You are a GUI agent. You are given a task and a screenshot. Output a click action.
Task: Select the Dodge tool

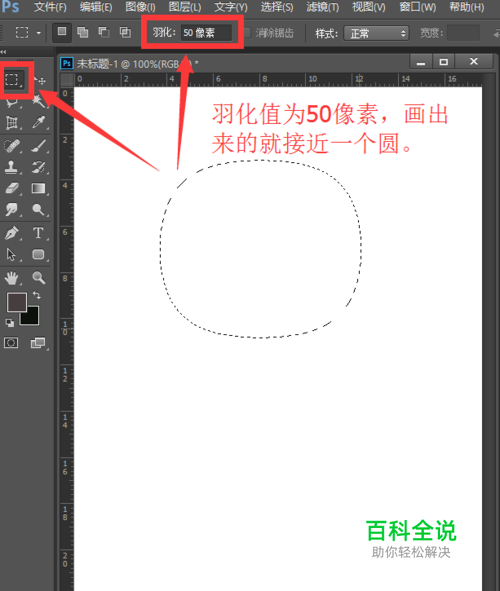coord(38,209)
